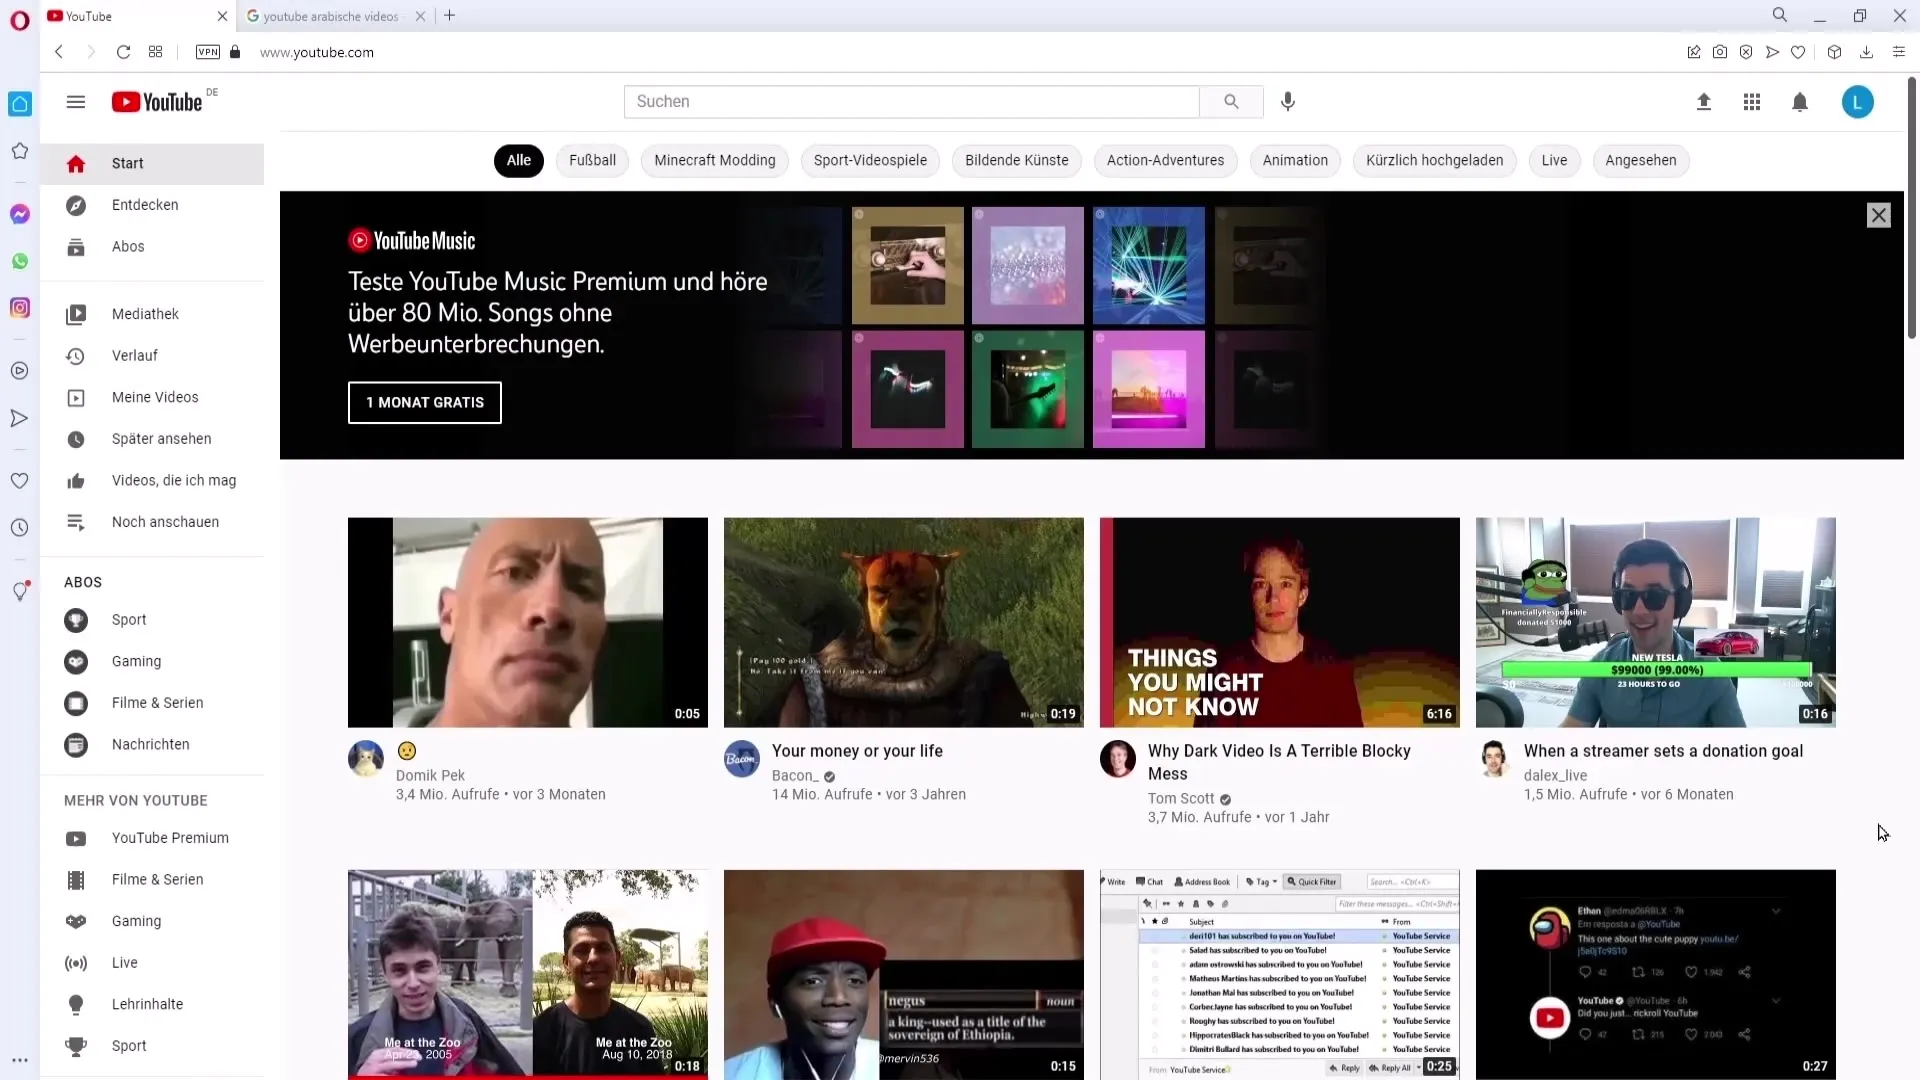This screenshot has height=1080, width=1920.
Task: Play the 'Me at the Zoo' thumbnail
Action: [x=528, y=974]
